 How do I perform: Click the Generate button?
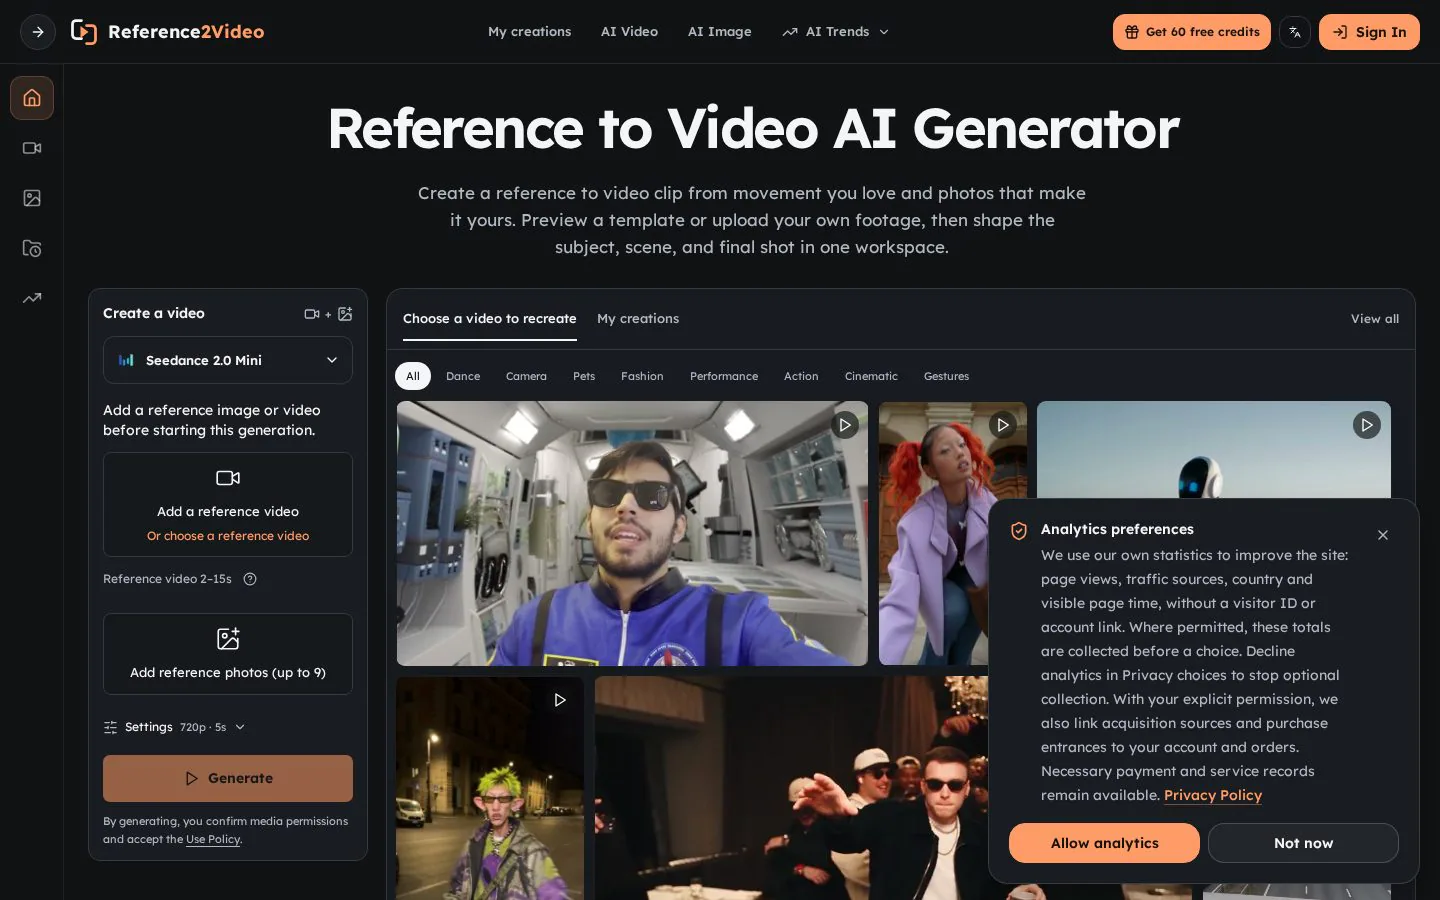pyautogui.click(x=228, y=778)
